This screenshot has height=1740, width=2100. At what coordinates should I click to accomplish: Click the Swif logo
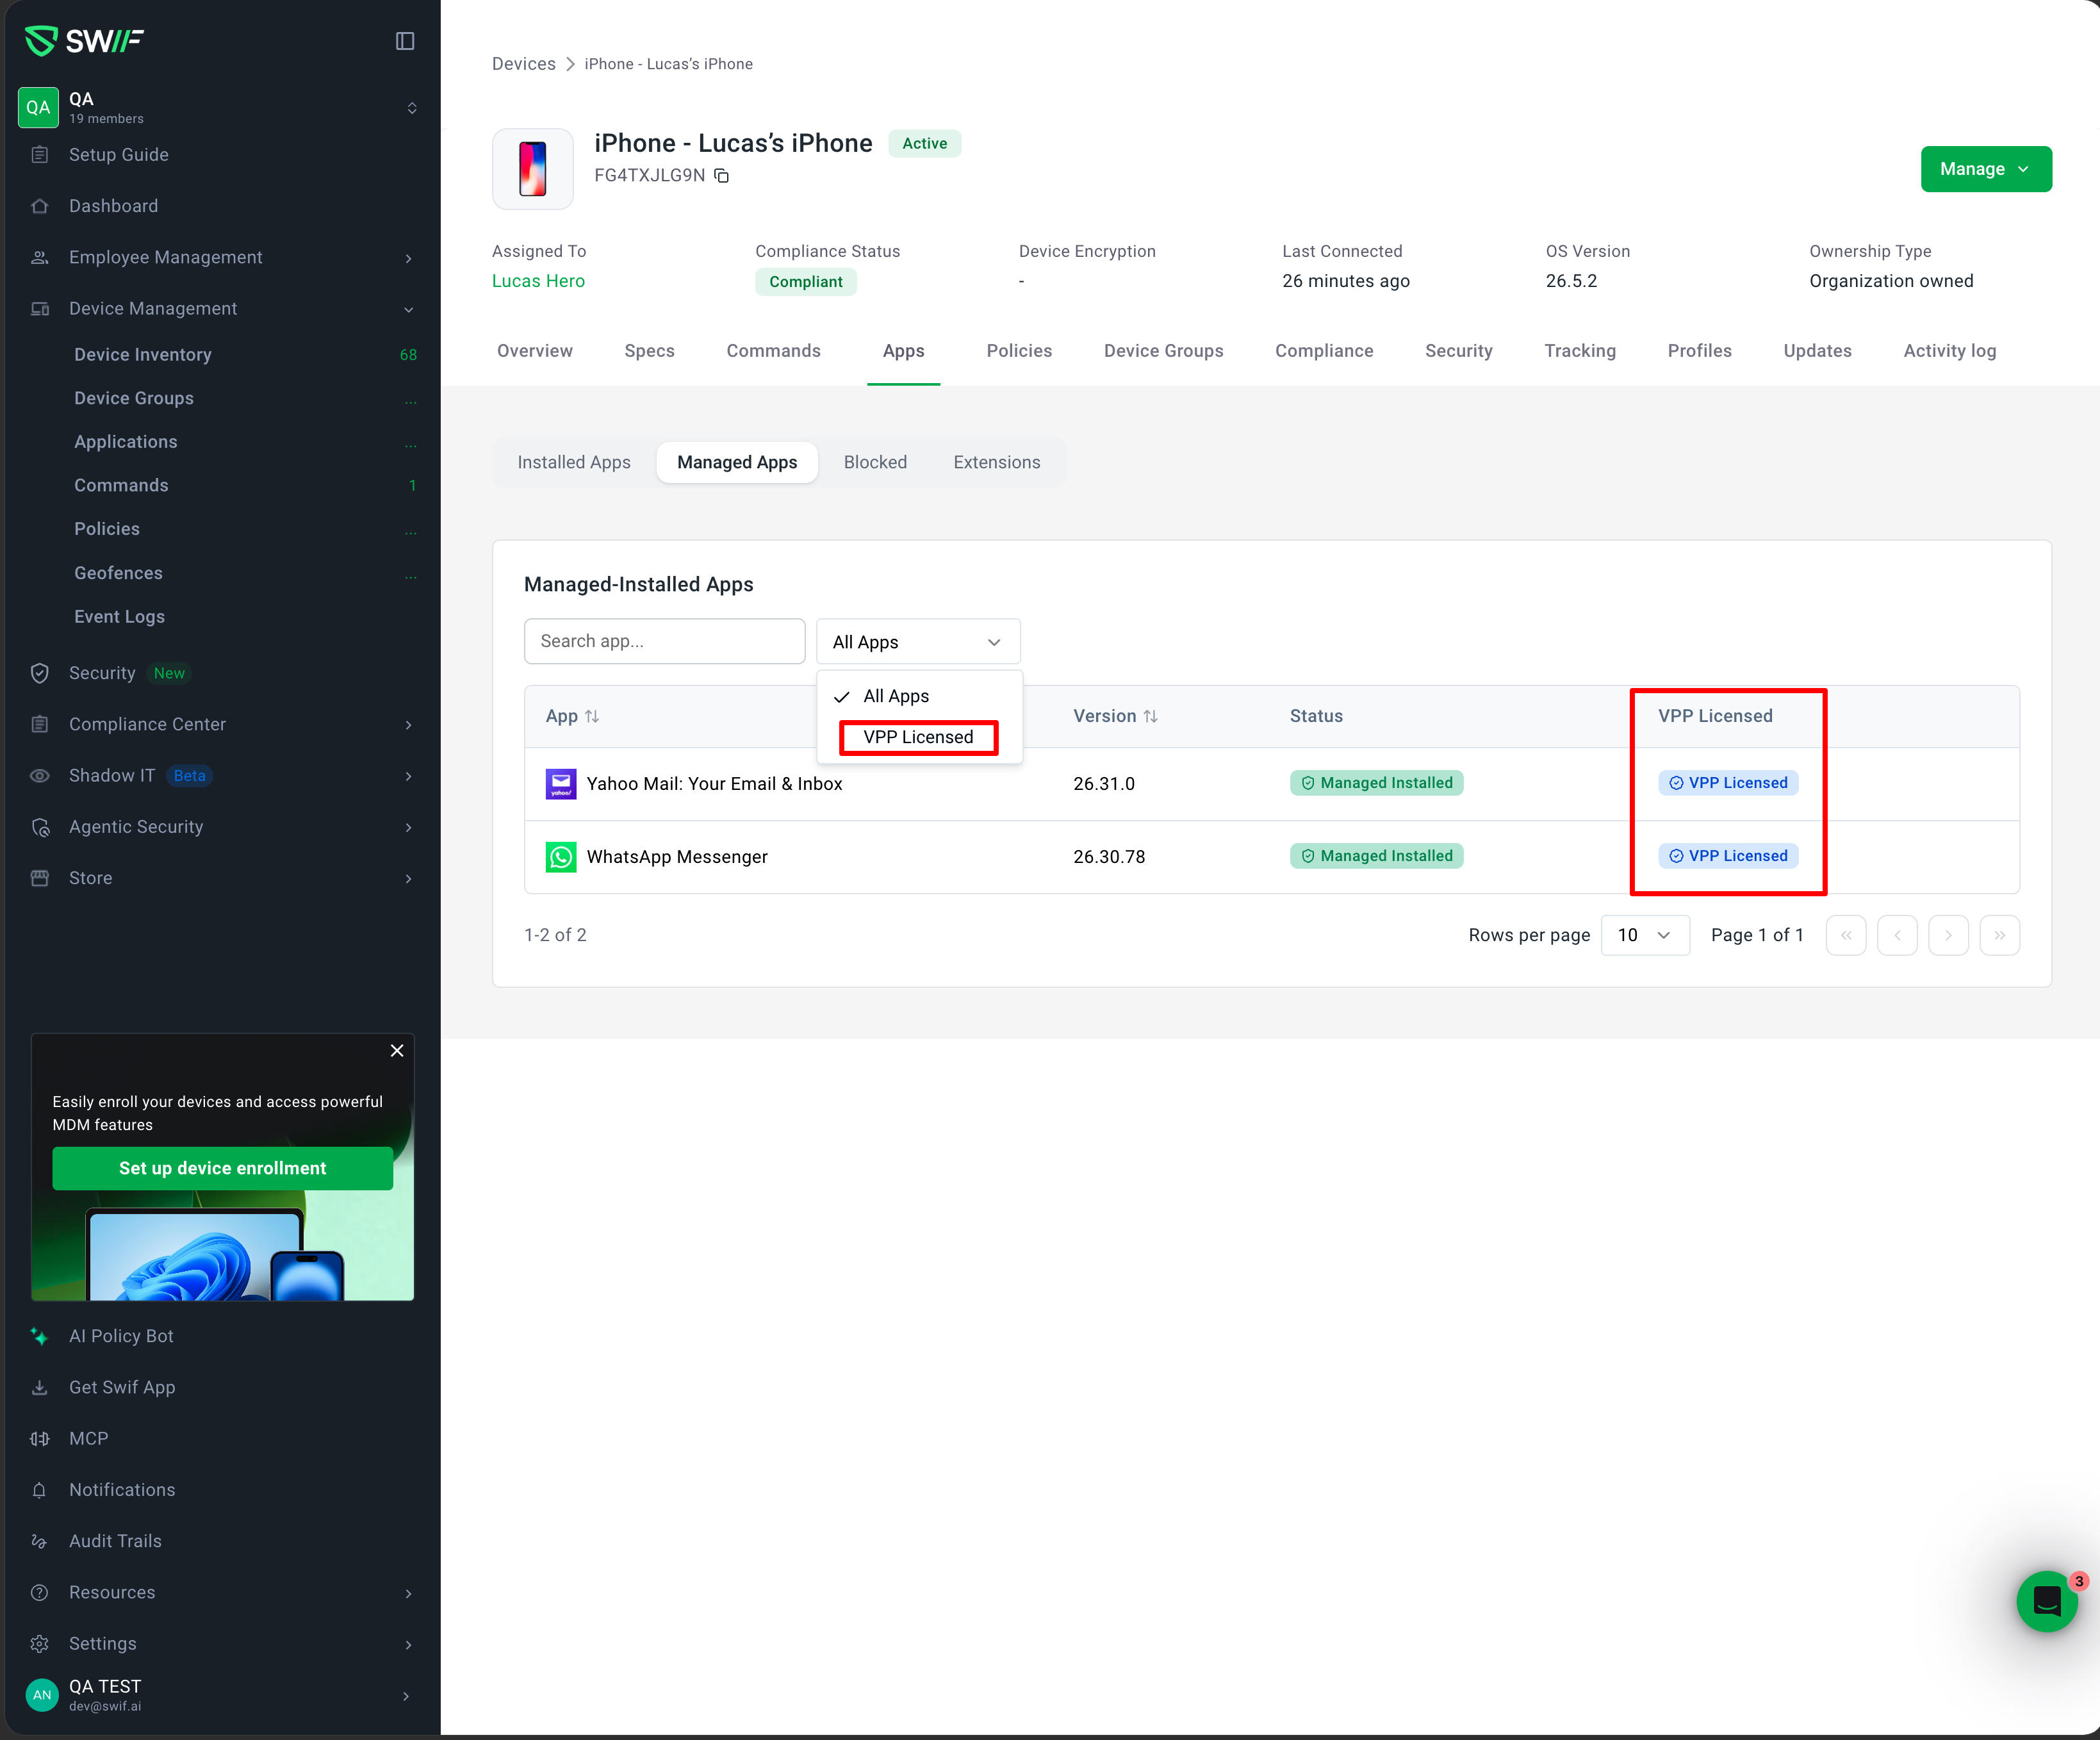[84, 40]
